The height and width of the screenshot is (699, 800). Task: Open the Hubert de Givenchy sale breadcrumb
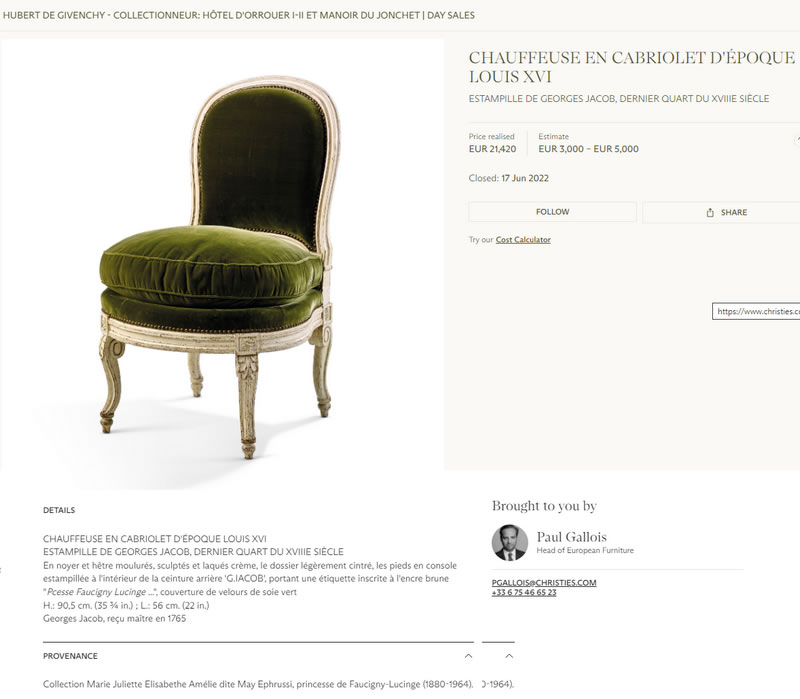(239, 15)
